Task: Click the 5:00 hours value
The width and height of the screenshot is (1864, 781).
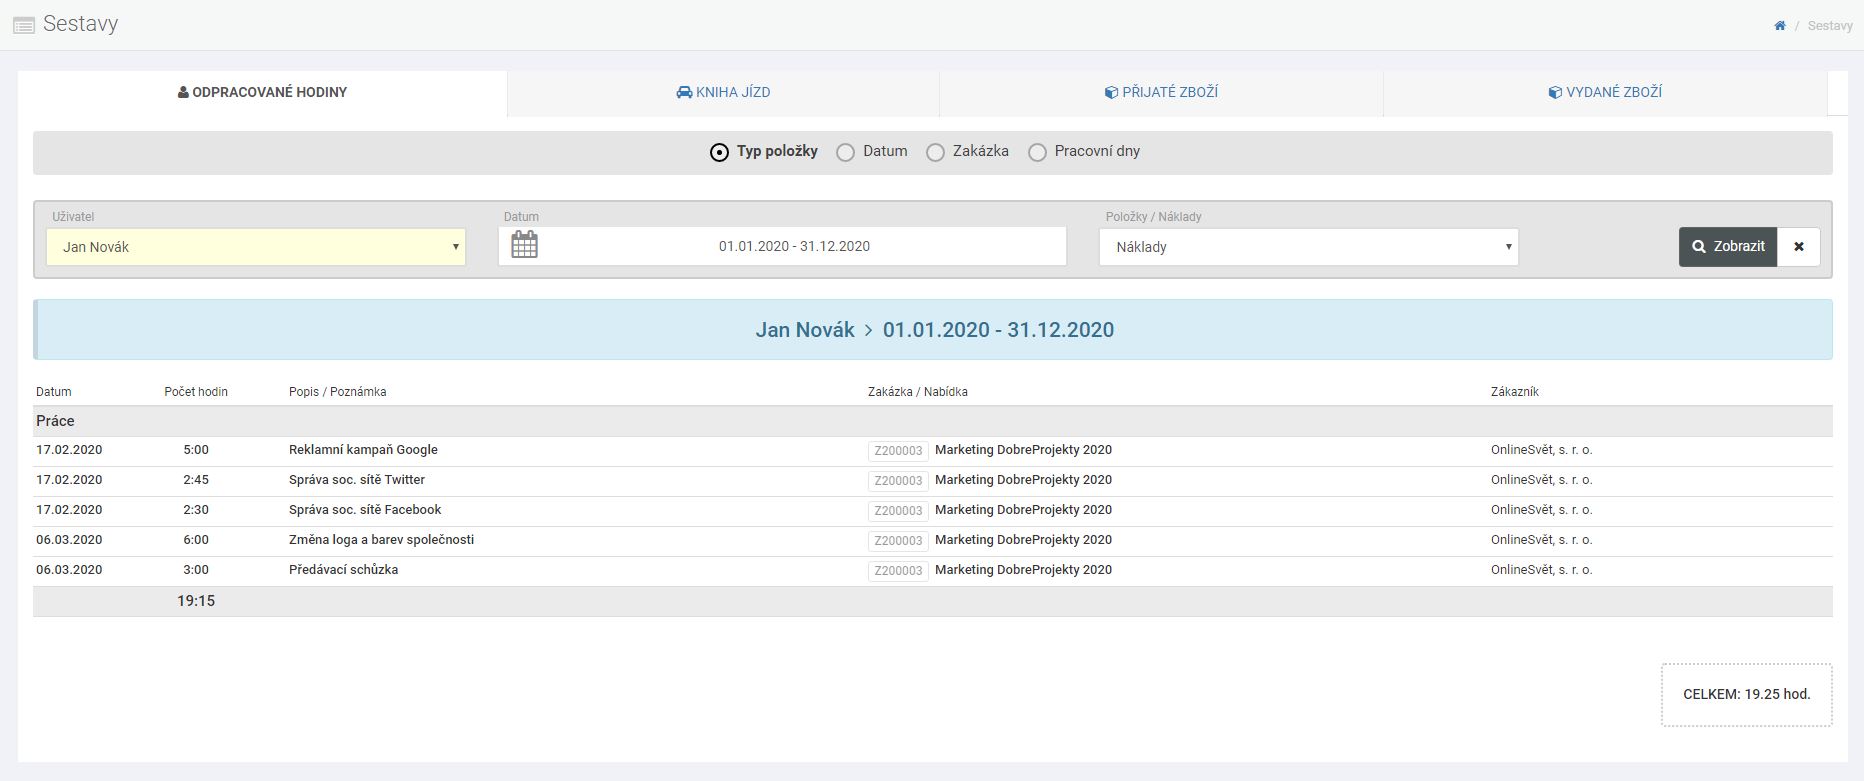Action: tap(196, 450)
